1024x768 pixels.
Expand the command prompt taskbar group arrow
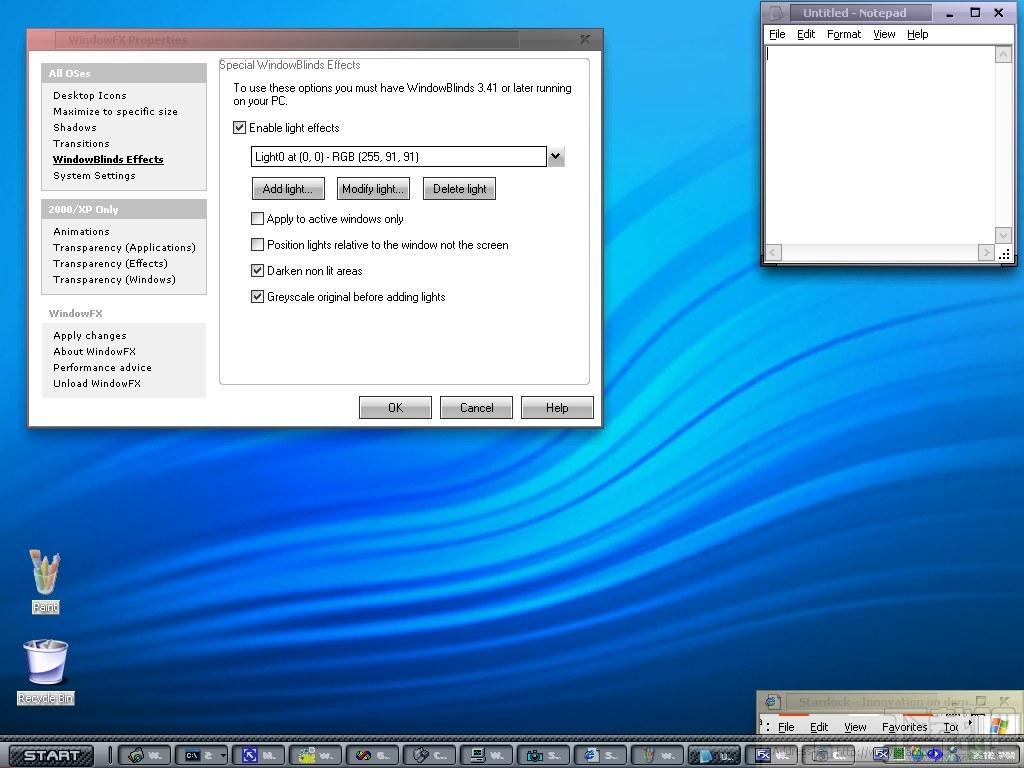pyautogui.click(x=223, y=756)
